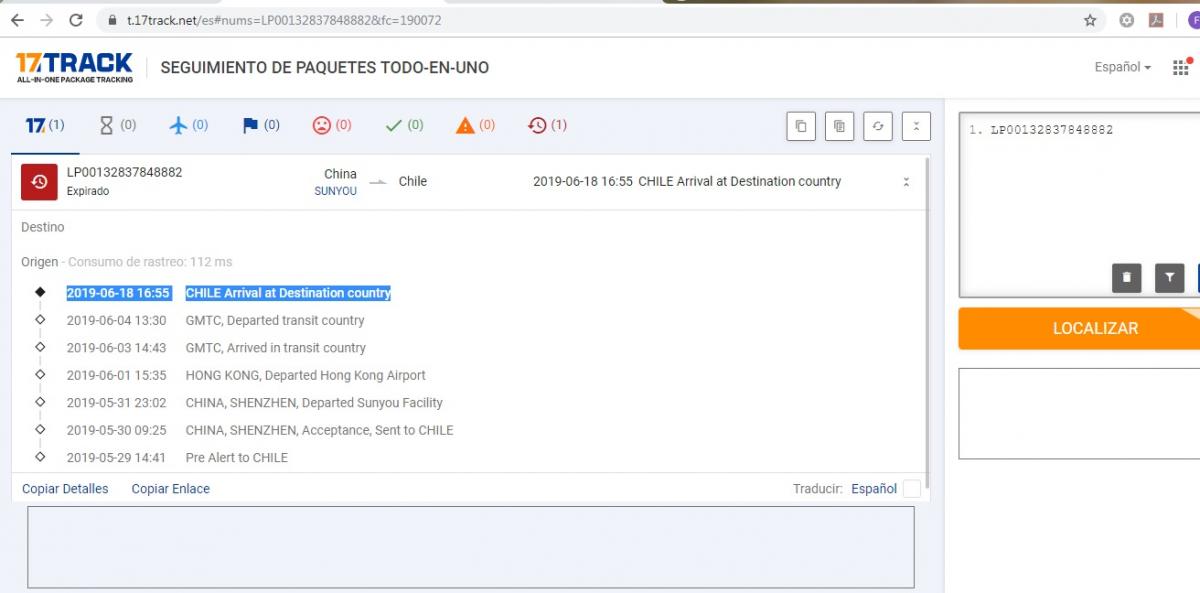The width and height of the screenshot is (1200, 593).
Task: Click the Copiar Detalles link
Action: [65, 489]
